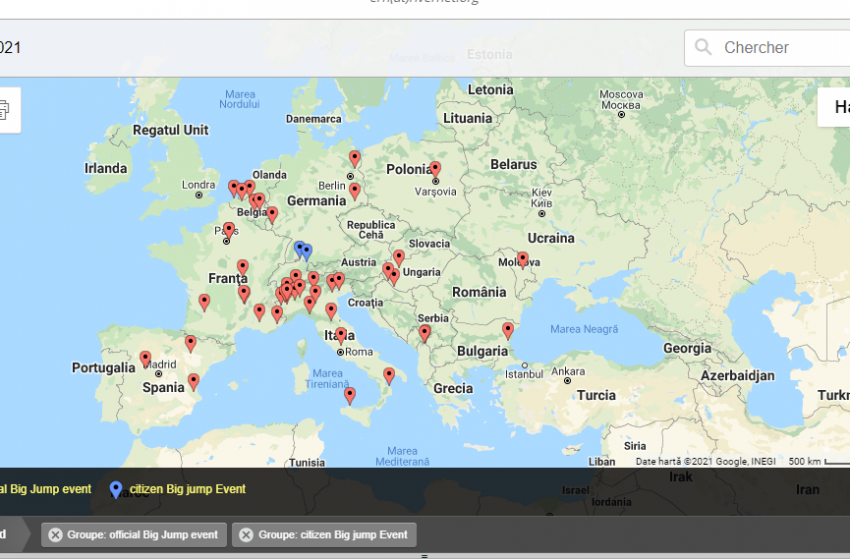
Task: Click the red pin above Roma on Italia label
Action: click(341, 336)
